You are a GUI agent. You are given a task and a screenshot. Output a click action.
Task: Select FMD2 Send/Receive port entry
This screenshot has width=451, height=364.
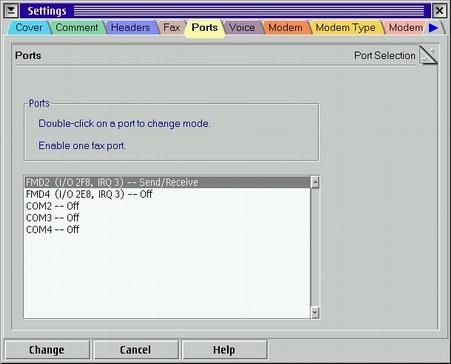[167, 182]
